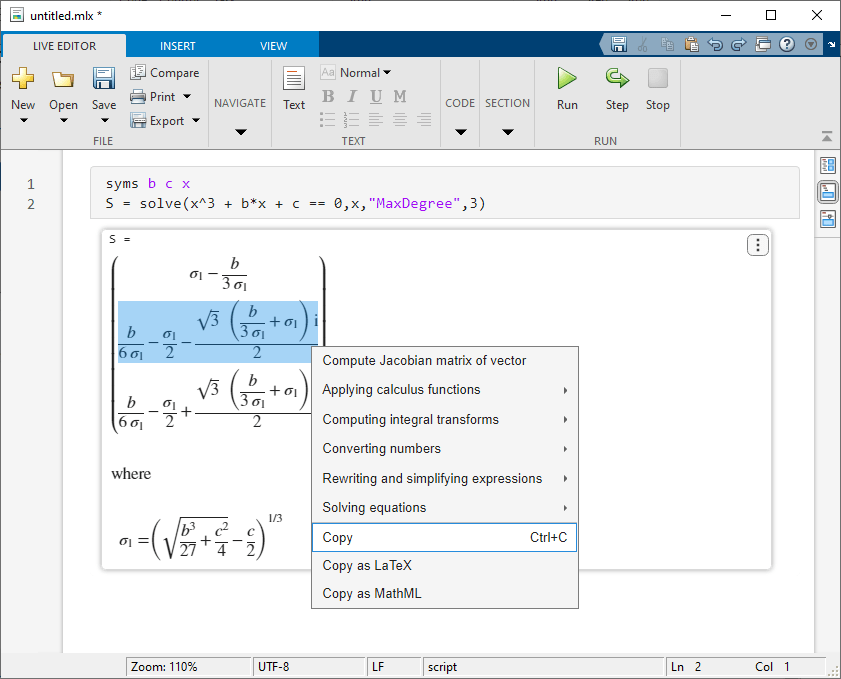Choose Copy as MathML
Image resolution: width=841 pixels, height=679 pixels.
(x=445, y=594)
